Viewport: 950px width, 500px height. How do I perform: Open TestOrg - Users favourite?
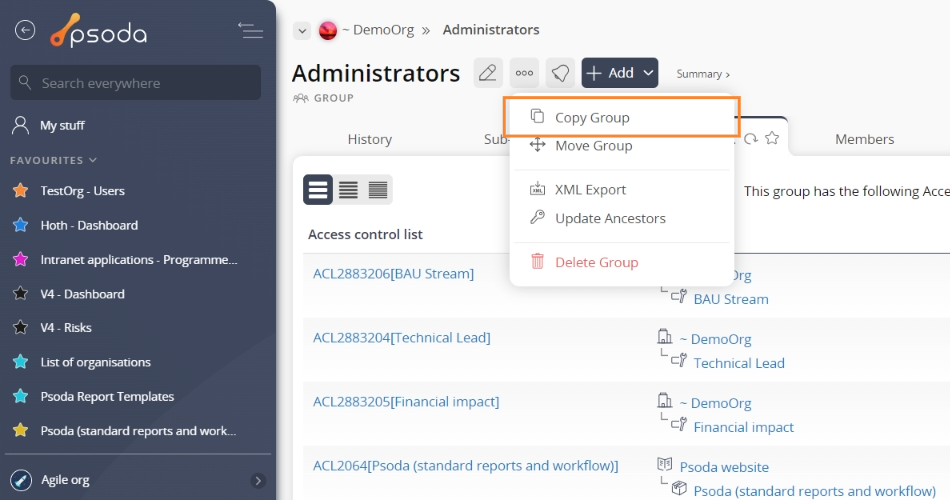click(x=82, y=190)
